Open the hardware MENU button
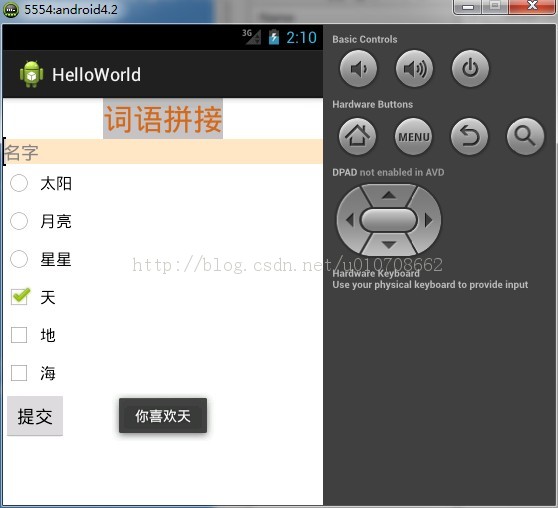The width and height of the screenshot is (558, 508). (413, 136)
